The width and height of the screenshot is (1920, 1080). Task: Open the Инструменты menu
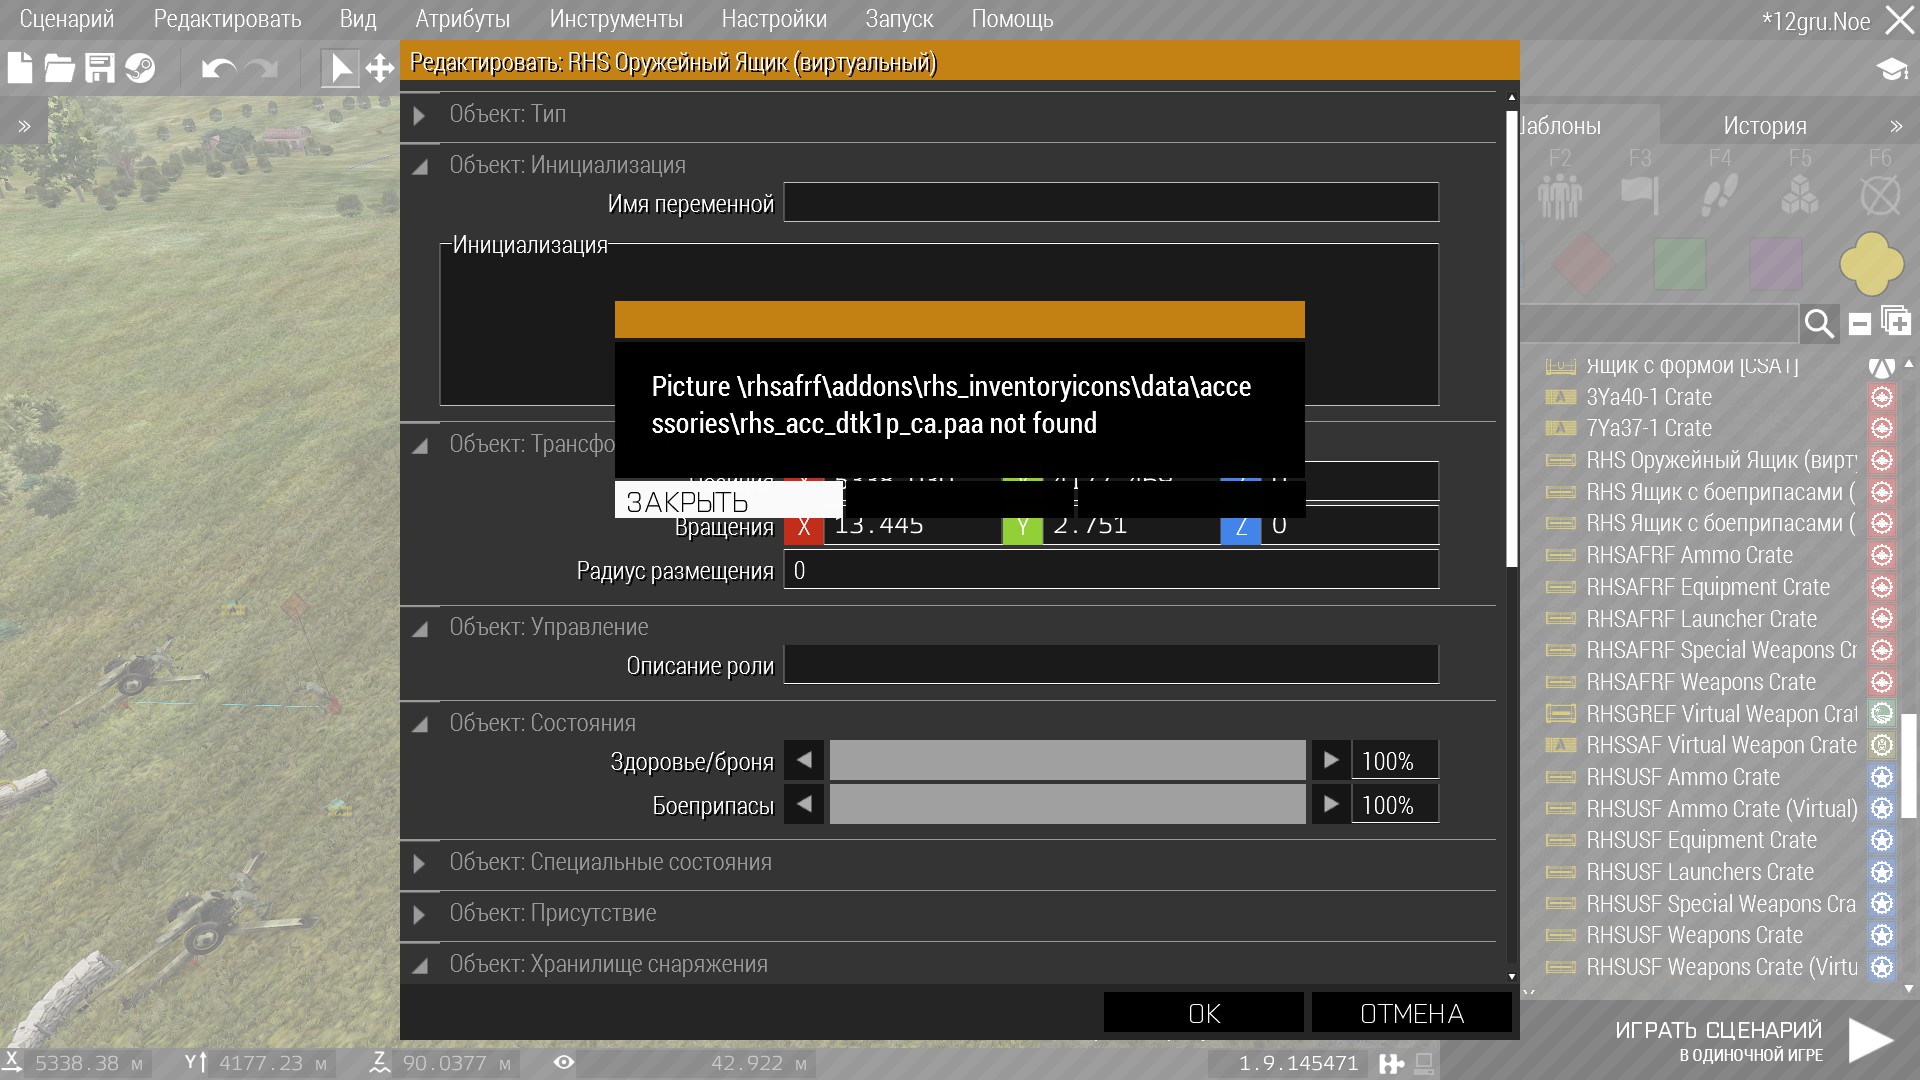[616, 19]
